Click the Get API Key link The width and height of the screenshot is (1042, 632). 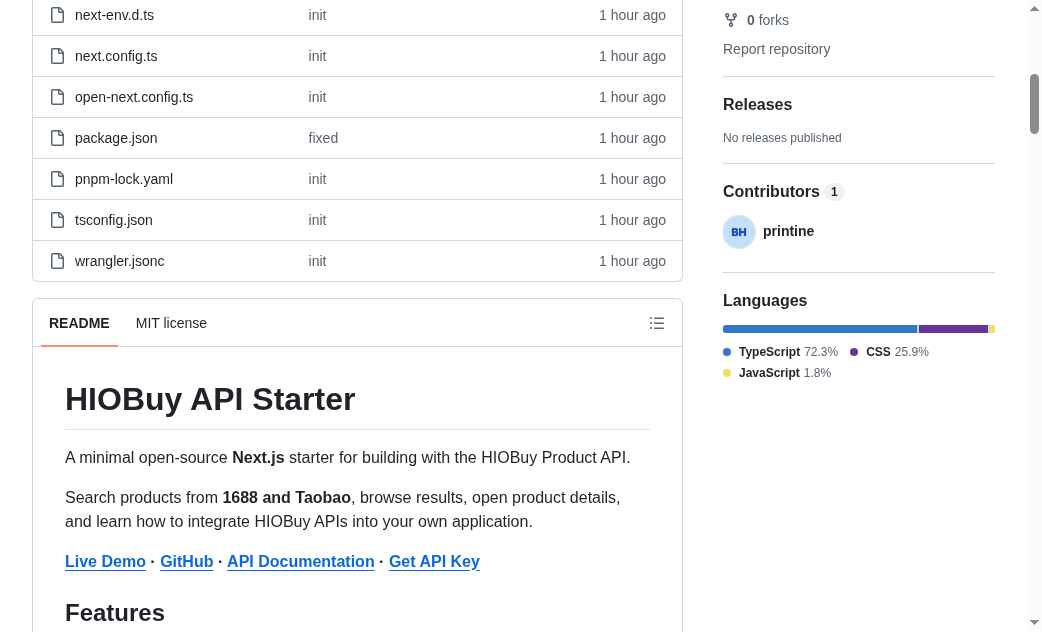(434, 562)
